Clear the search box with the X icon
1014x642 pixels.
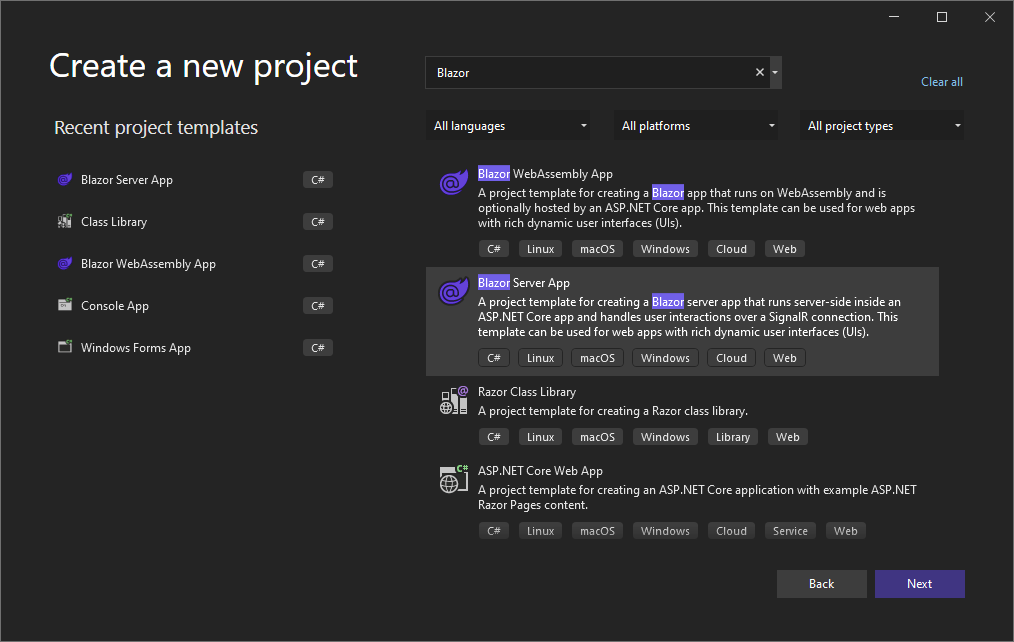pyautogui.click(x=760, y=72)
